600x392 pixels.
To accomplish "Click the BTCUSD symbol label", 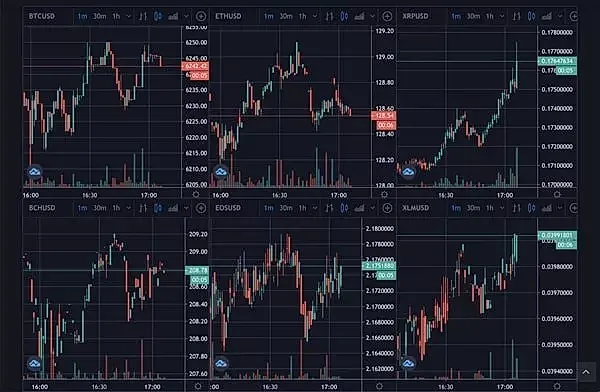I will pyautogui.click(x=42, y=16).
